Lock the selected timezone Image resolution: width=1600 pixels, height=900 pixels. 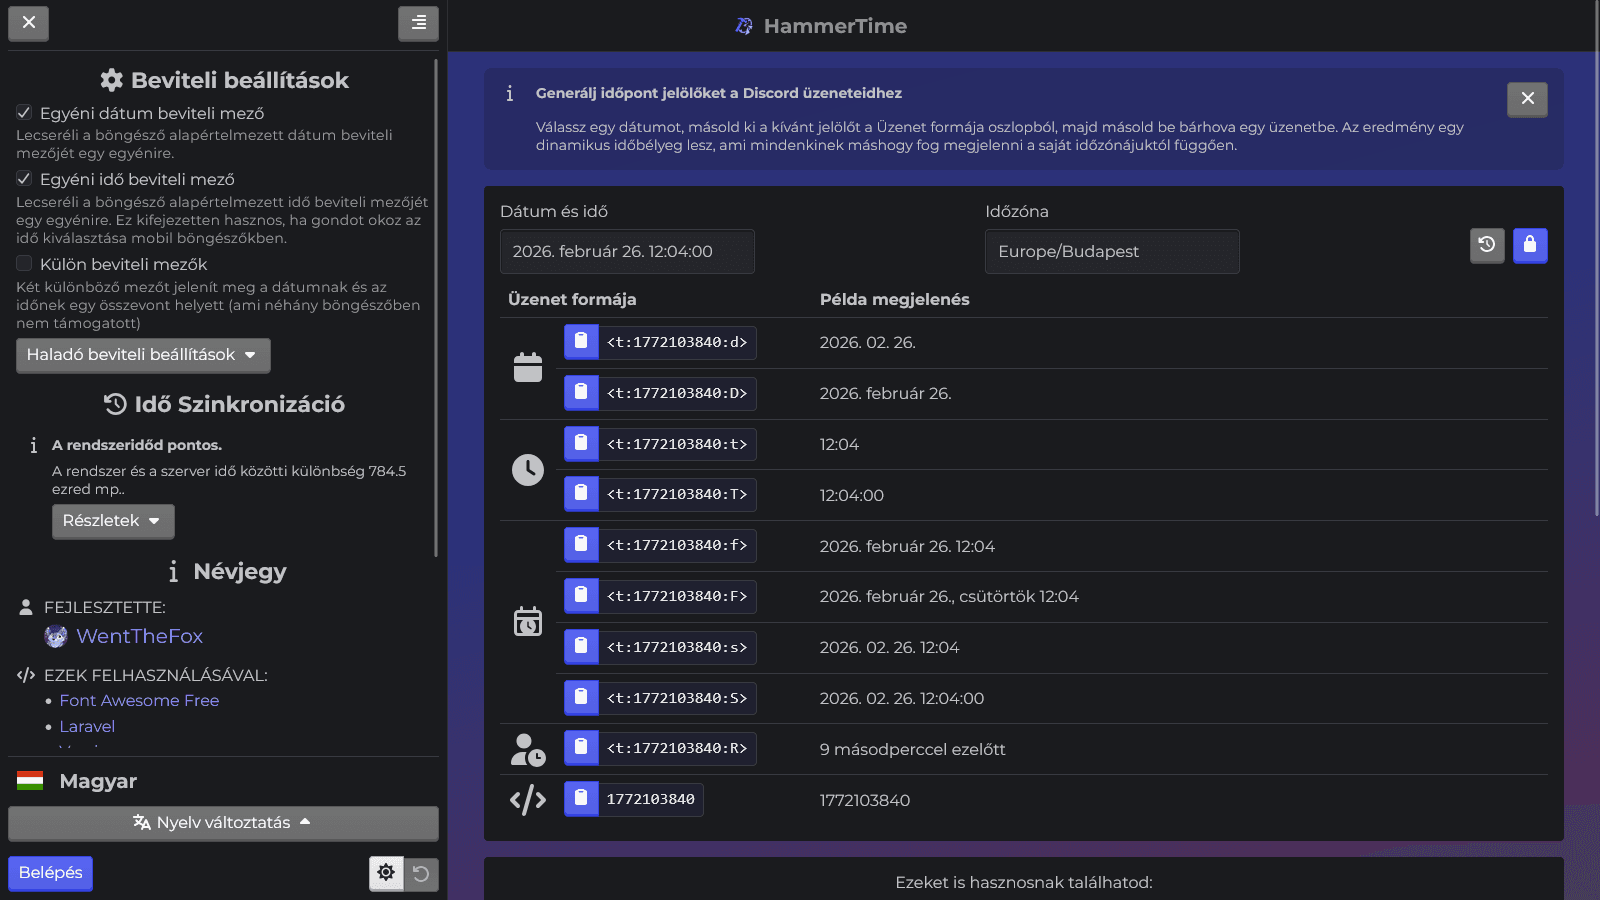click(x=1530, y=245)
